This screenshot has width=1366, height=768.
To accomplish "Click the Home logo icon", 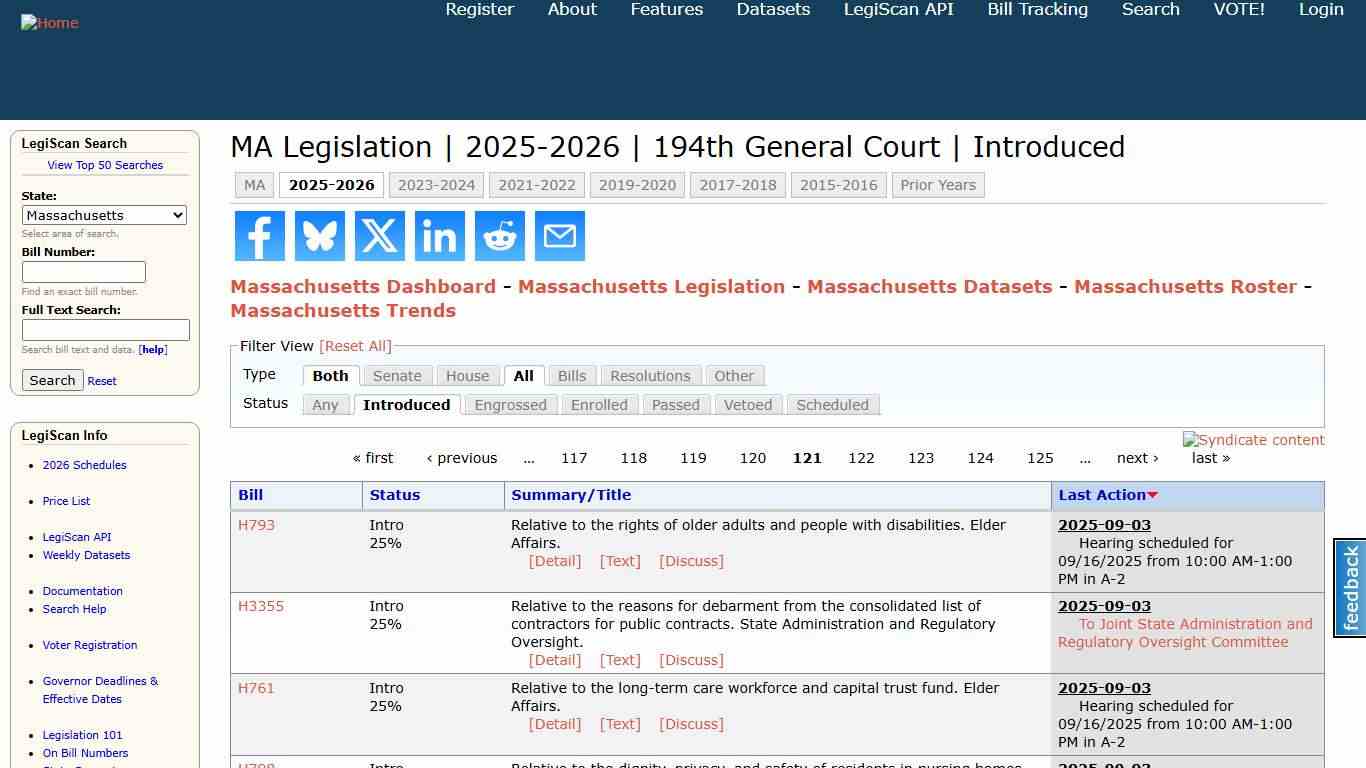I will pos(49,22).
